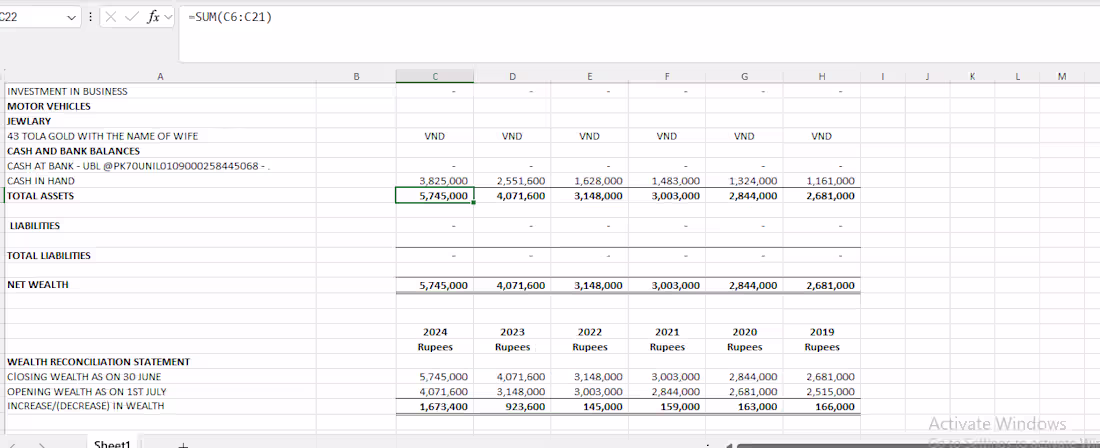Click the CASH AT BANK - UBL cell

click(161, 166)
